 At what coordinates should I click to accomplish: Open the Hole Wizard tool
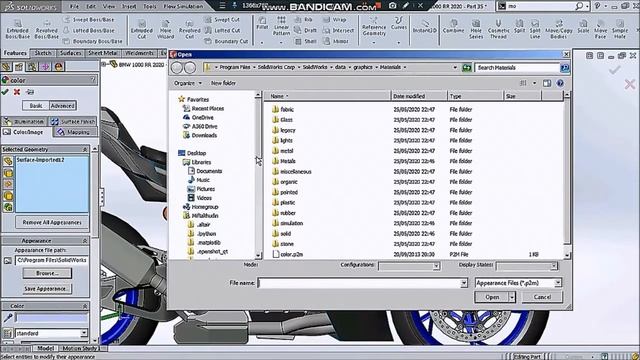(x=165, y=29)
